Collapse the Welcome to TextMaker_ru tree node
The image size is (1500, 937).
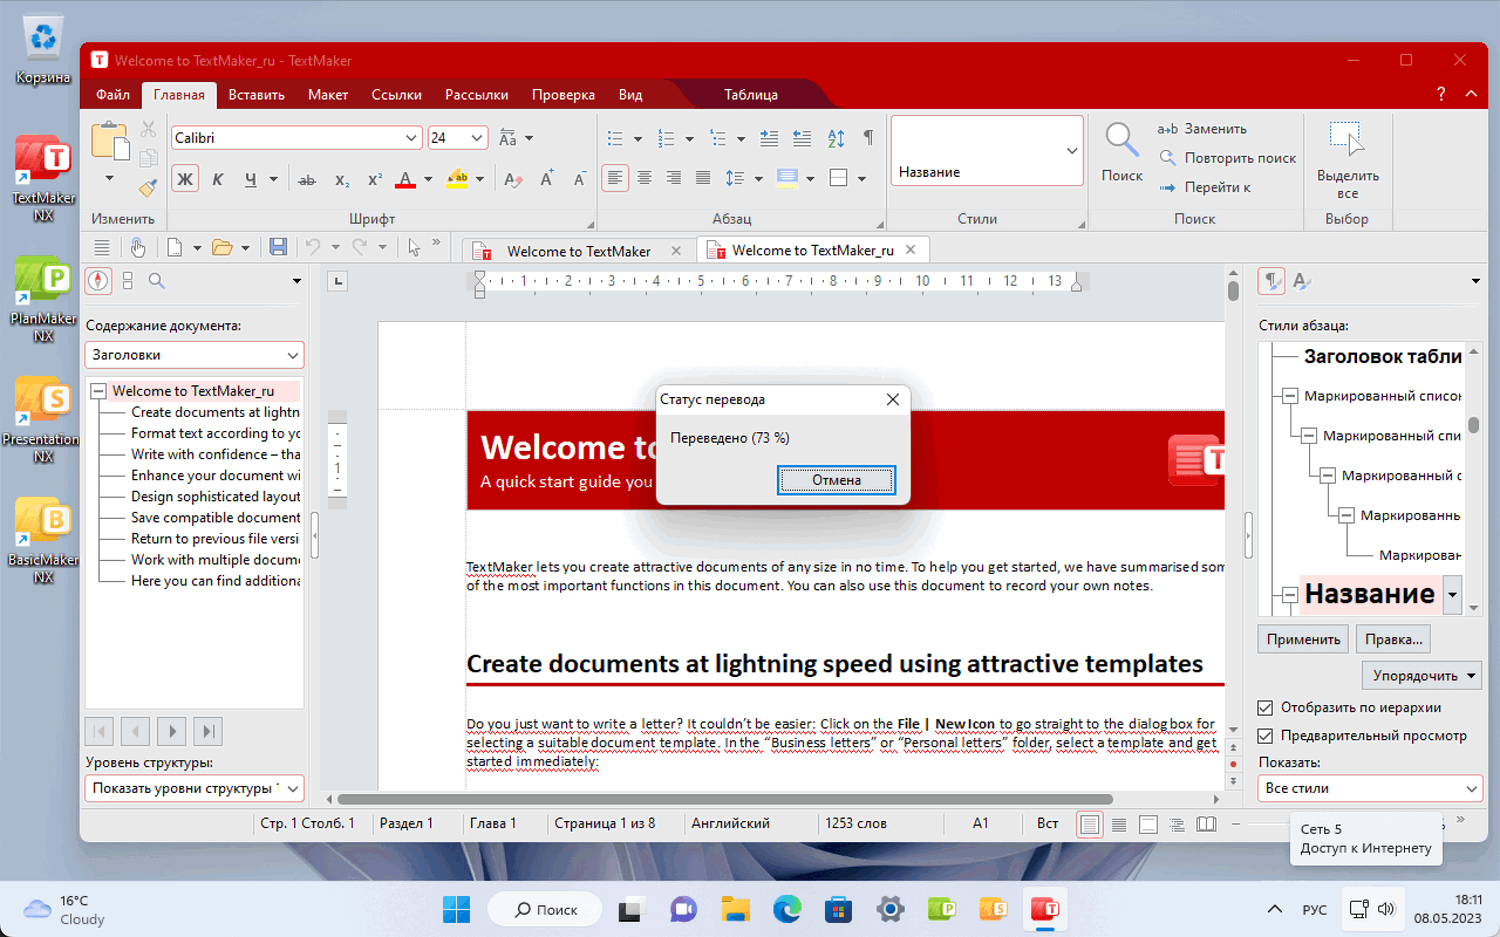pos(99,391)
